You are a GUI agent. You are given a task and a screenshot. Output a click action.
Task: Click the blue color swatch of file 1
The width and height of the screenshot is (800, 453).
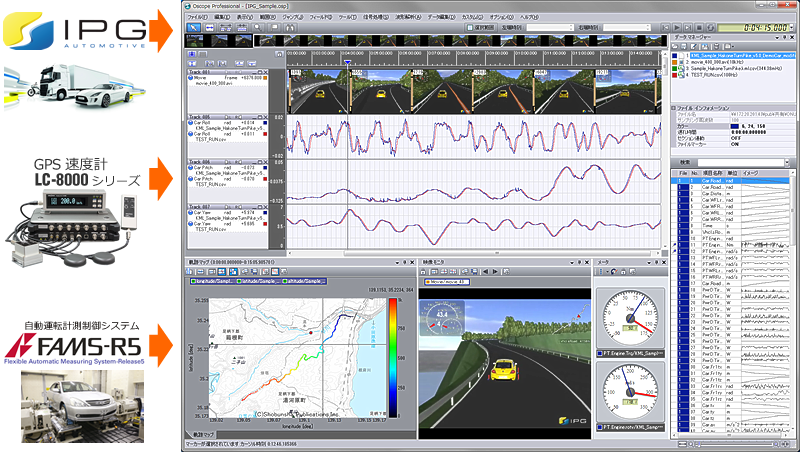(674, 55)
